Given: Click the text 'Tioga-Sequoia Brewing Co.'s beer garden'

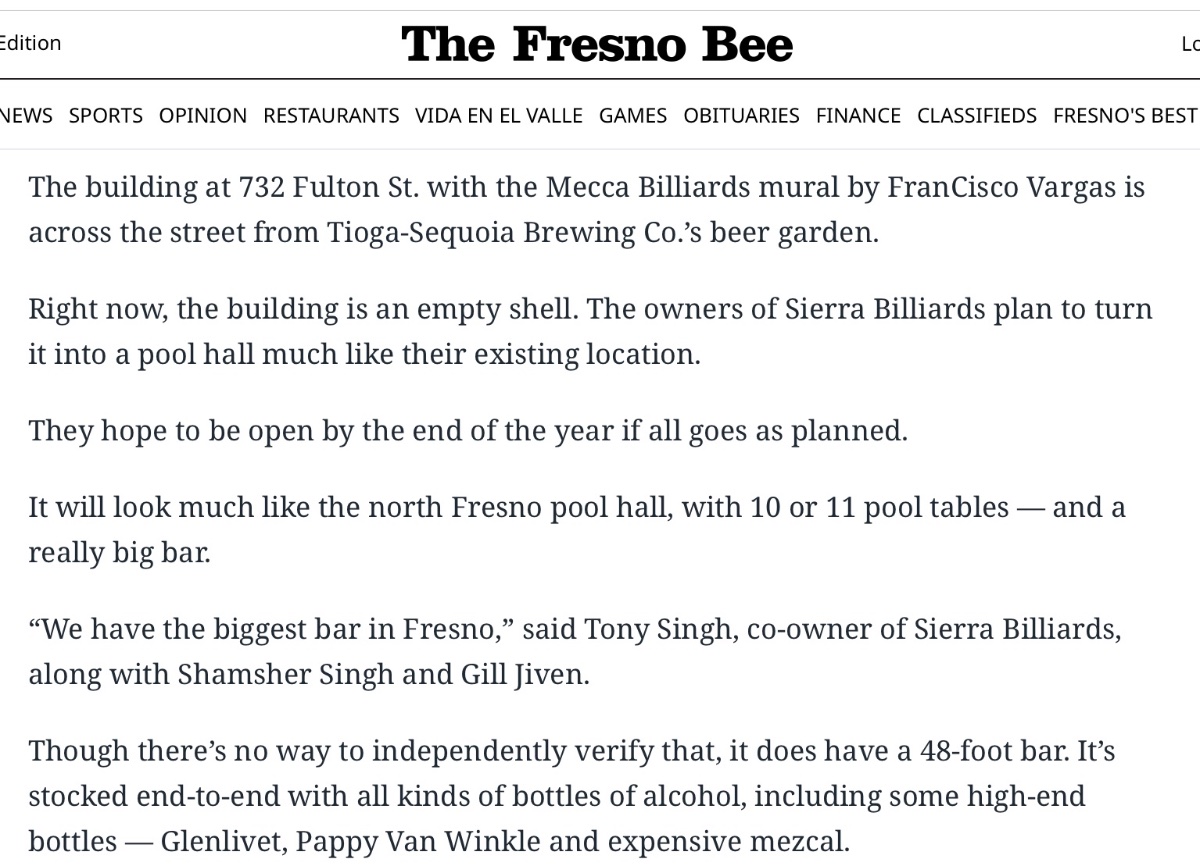Looking at the screenshot, I should tap(602, 232).
